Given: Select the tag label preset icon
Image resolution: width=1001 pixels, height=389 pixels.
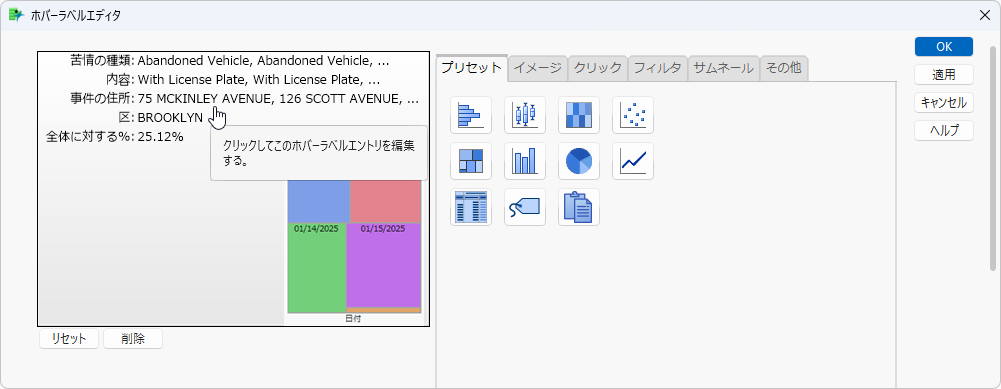Looking at the screenshot, I should tap(525, 207).
